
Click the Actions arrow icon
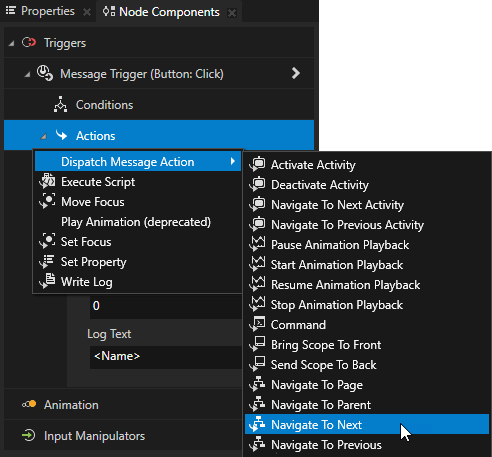tap(61, 135)
